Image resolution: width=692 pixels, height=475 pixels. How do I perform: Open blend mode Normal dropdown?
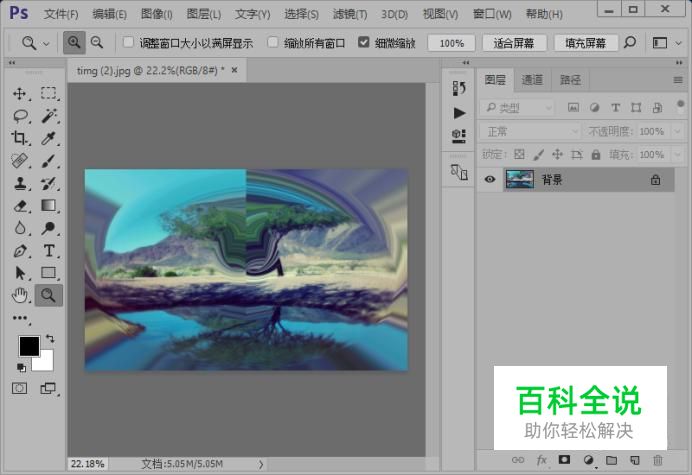pos(530,132)
